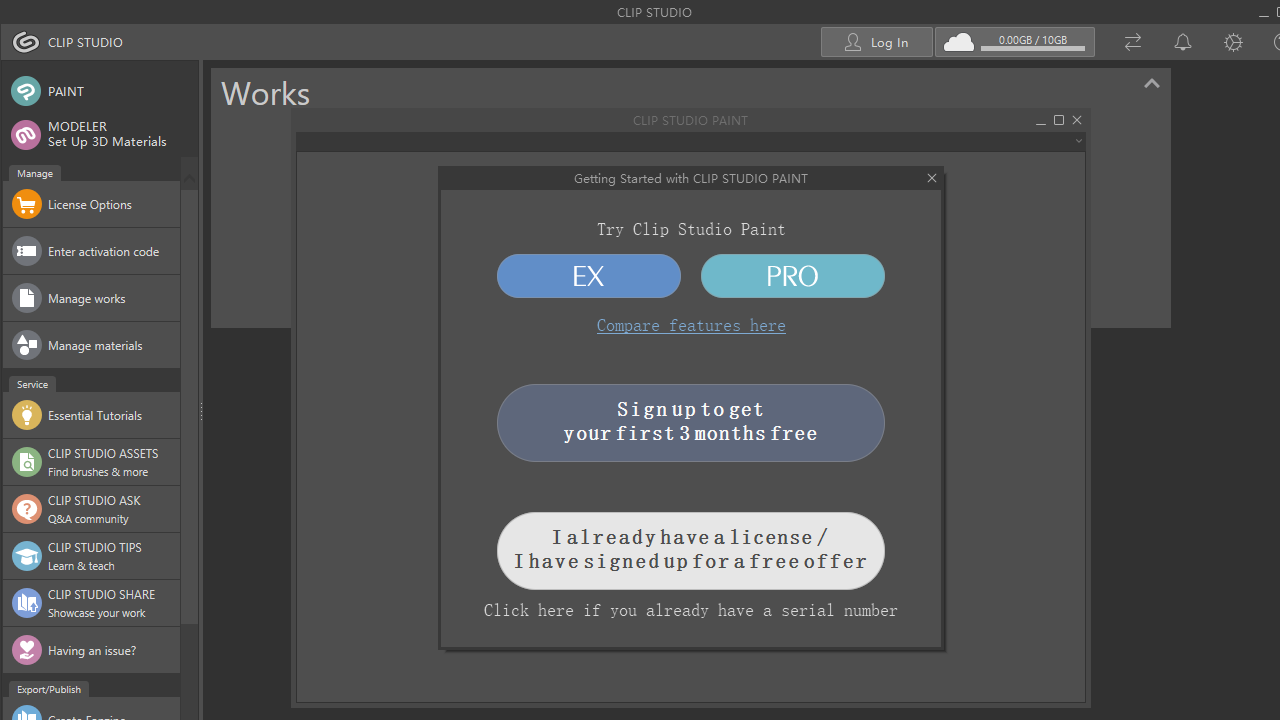1280x720 pixels.
Task: Click "Click here if you already have a serial number" text
Action: coord(691,611)
